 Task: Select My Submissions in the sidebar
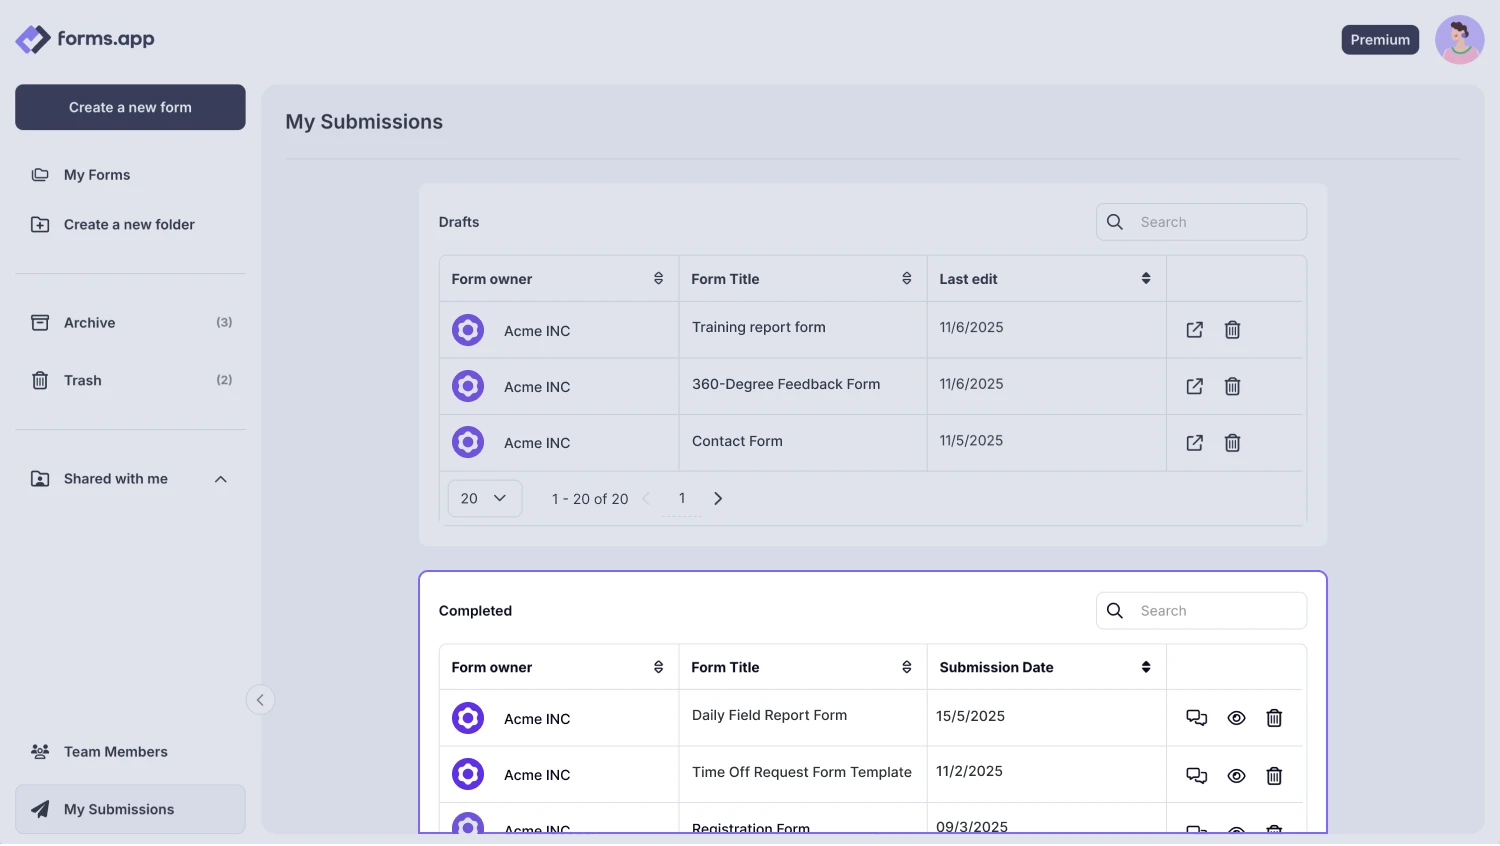pos(118,809)
